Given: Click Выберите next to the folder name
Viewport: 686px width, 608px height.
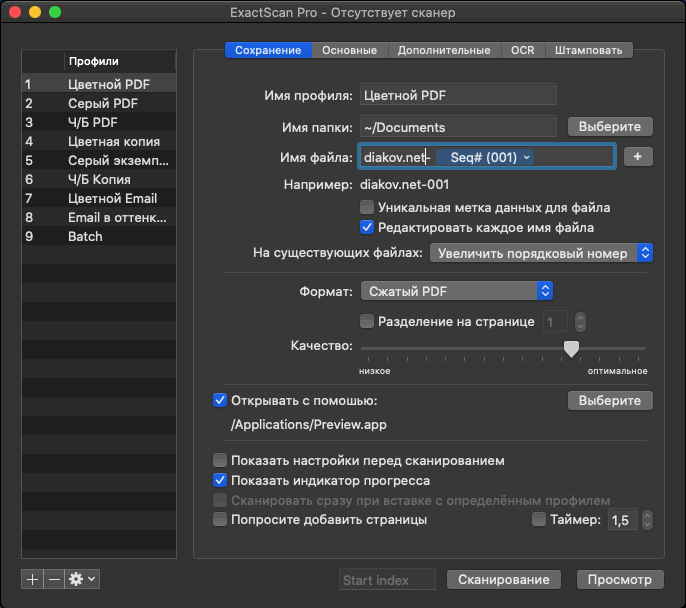Looking at the screenshot, I should point(610,127).
